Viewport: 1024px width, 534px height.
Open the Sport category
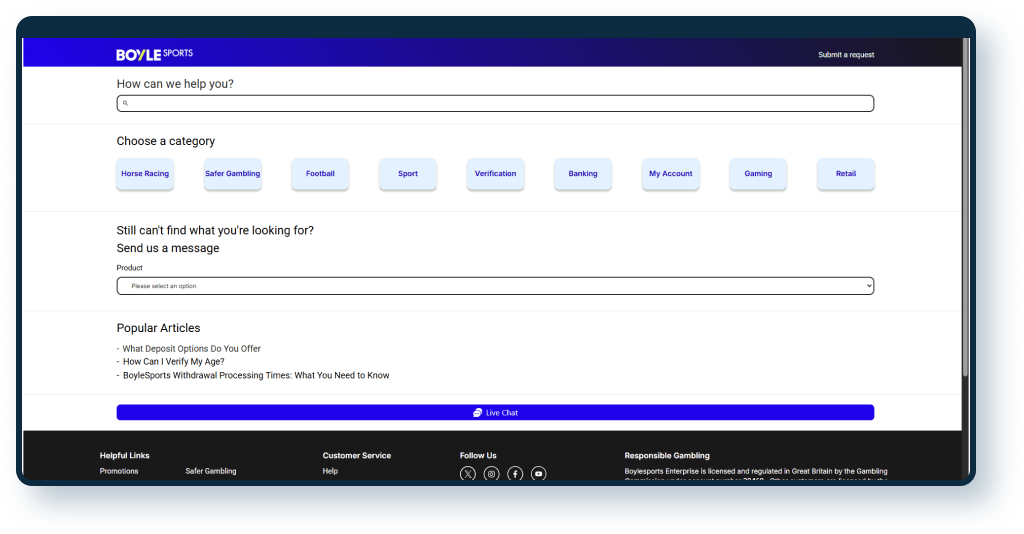(x=408, y=174)
